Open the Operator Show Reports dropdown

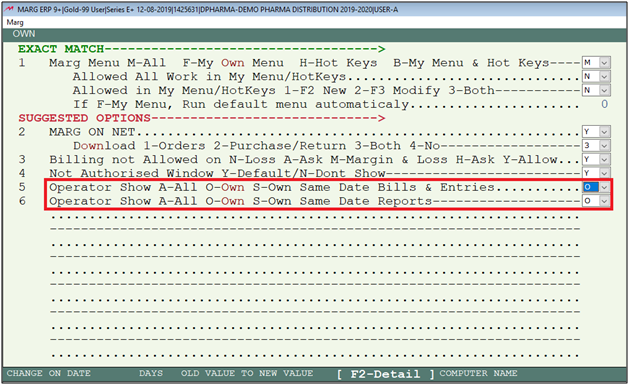(x=604, y=201)
